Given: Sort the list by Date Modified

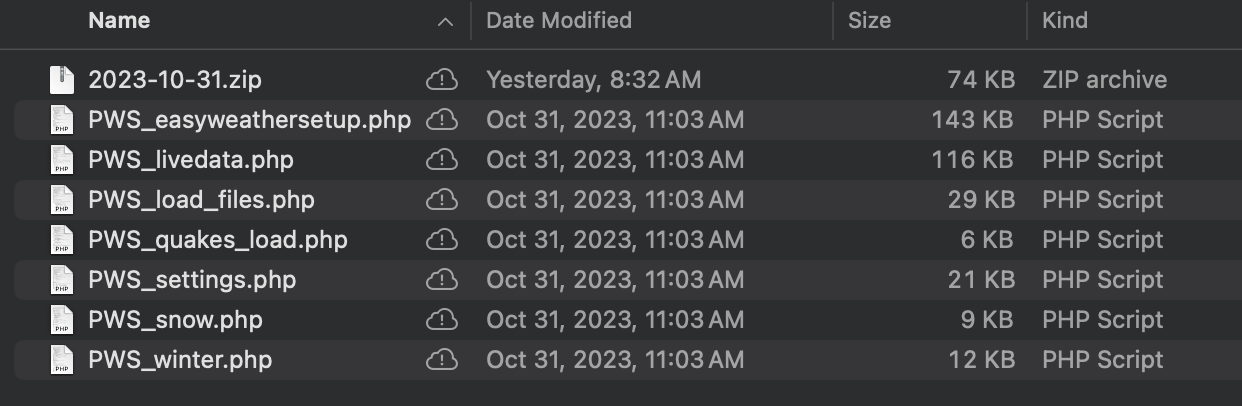Looking at the screenshot, I should (559, 20).
